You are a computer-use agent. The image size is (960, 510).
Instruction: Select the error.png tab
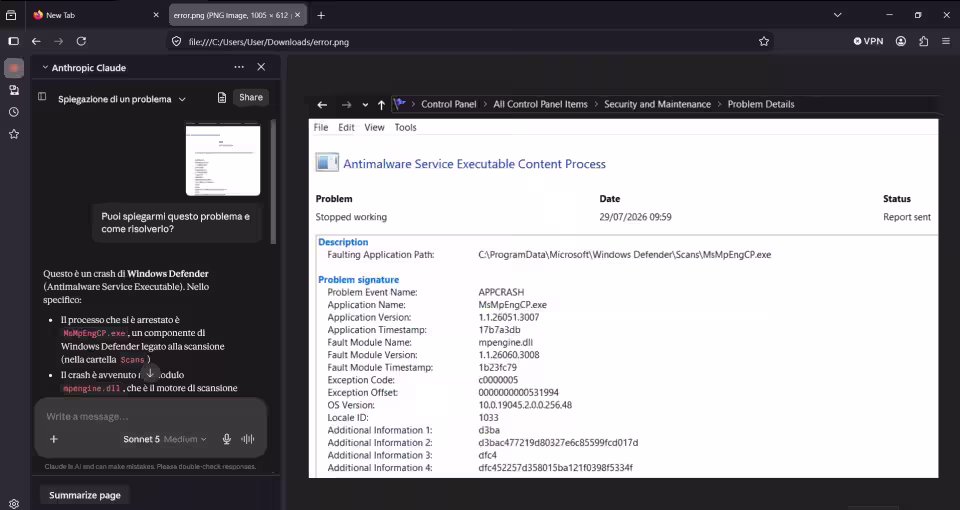(238, 15)
